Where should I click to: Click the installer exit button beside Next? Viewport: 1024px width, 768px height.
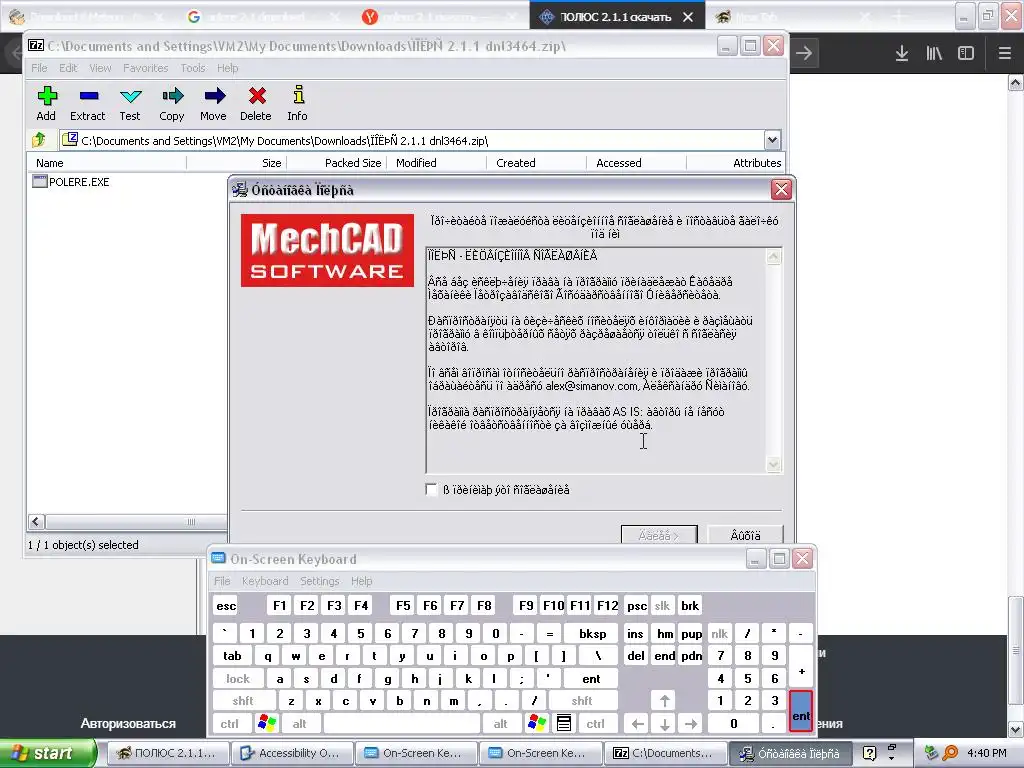coord(745,535)
